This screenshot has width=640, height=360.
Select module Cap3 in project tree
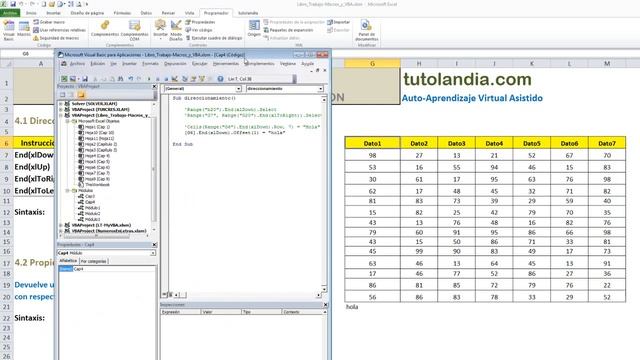(87, 196)
